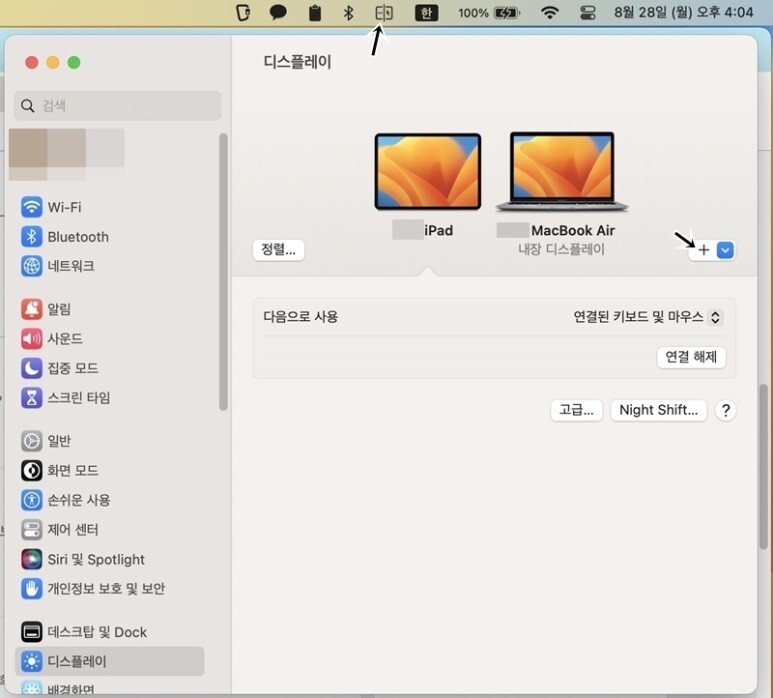Viewport: 773px width, 698px height.
Task: Open 손쉬운 사용 accessibility settings
Action: tap(66, 500)
